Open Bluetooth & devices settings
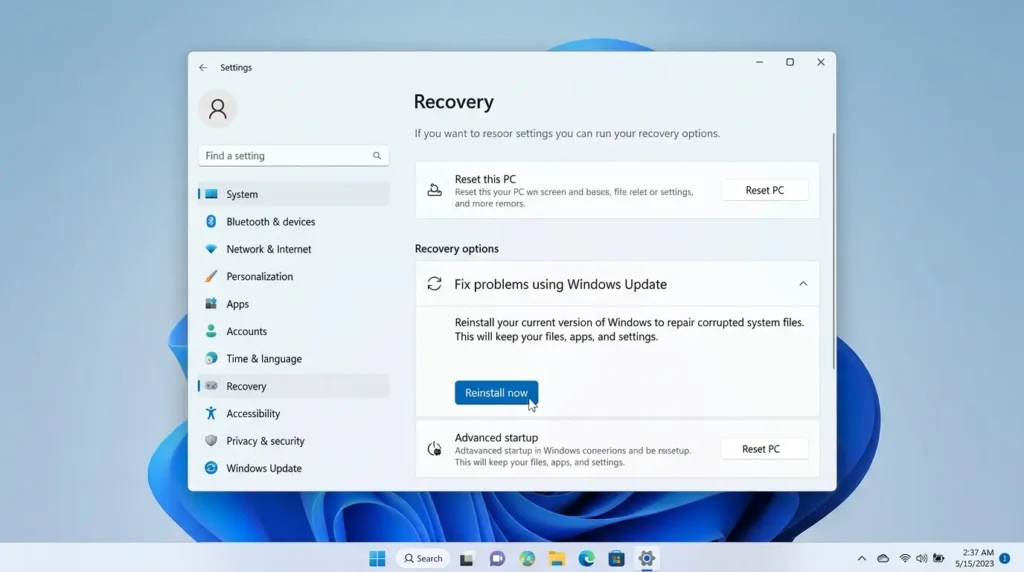 click(x=294, y=221)
